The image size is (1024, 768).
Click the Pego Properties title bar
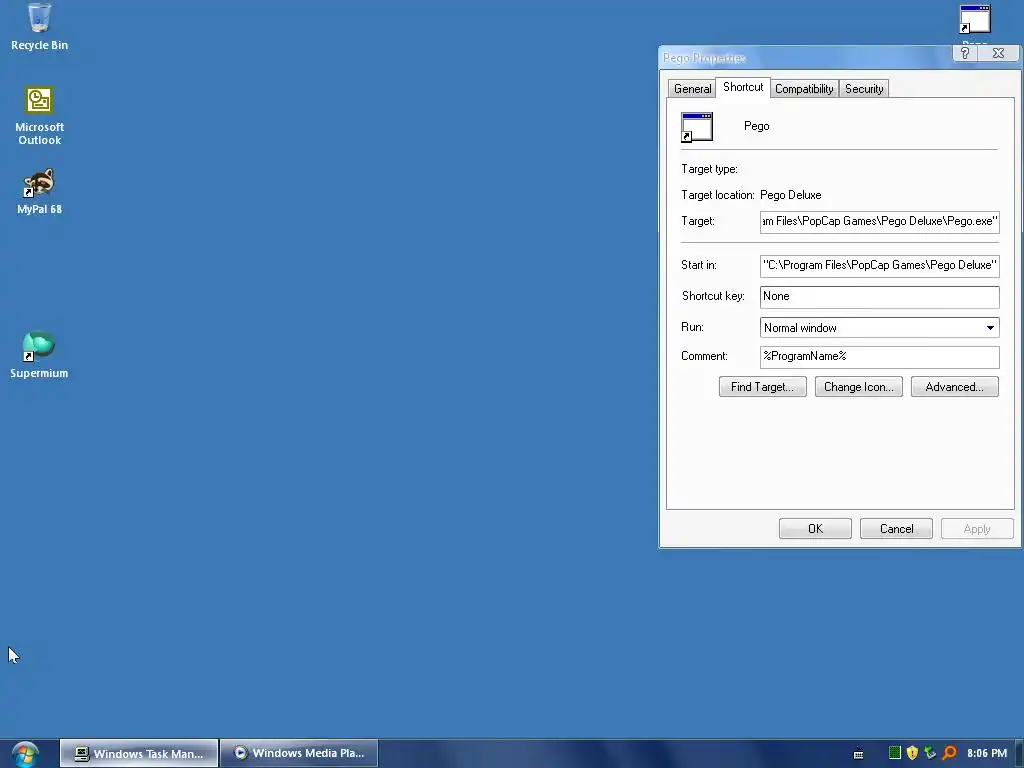point(803,57)
